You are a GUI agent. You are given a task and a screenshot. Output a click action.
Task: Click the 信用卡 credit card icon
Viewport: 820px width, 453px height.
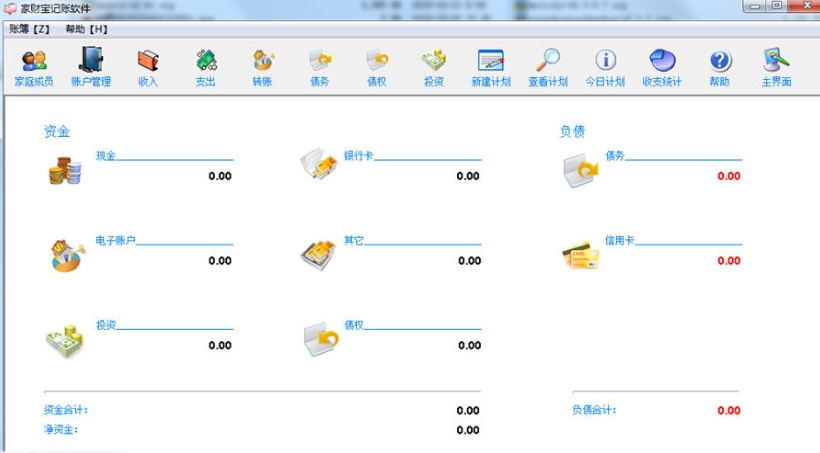[x=580, y=256]
